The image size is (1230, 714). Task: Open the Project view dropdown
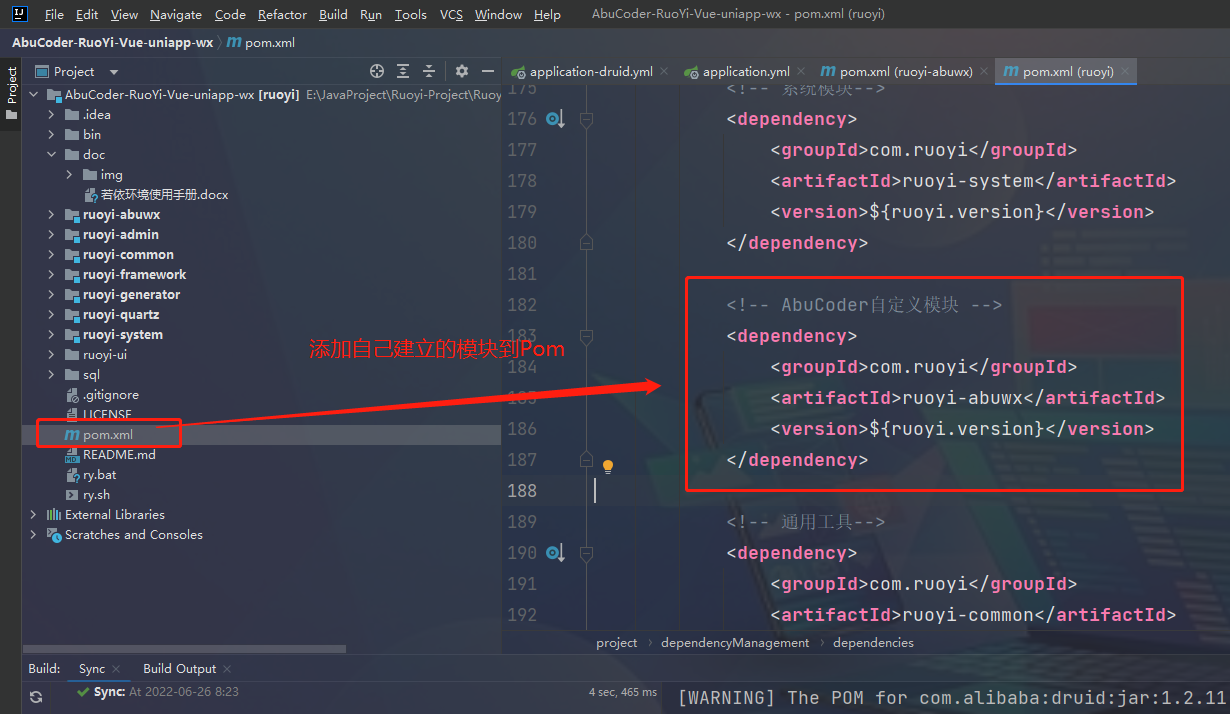coord(113,72)
